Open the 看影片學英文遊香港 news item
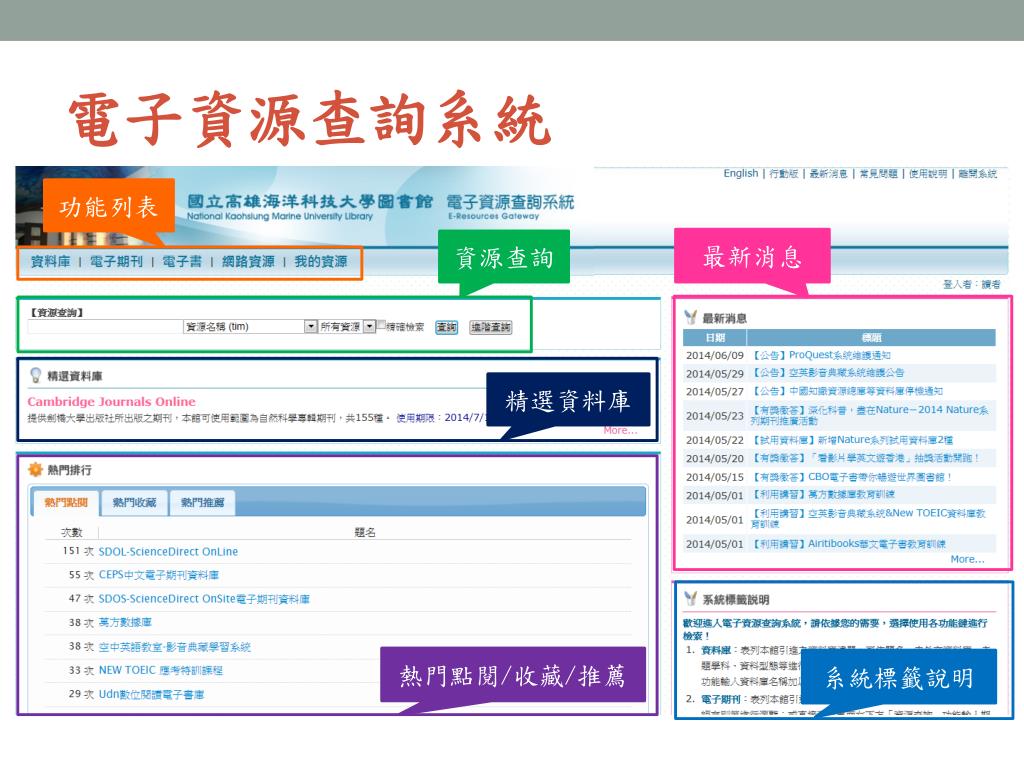 (866, 458)
